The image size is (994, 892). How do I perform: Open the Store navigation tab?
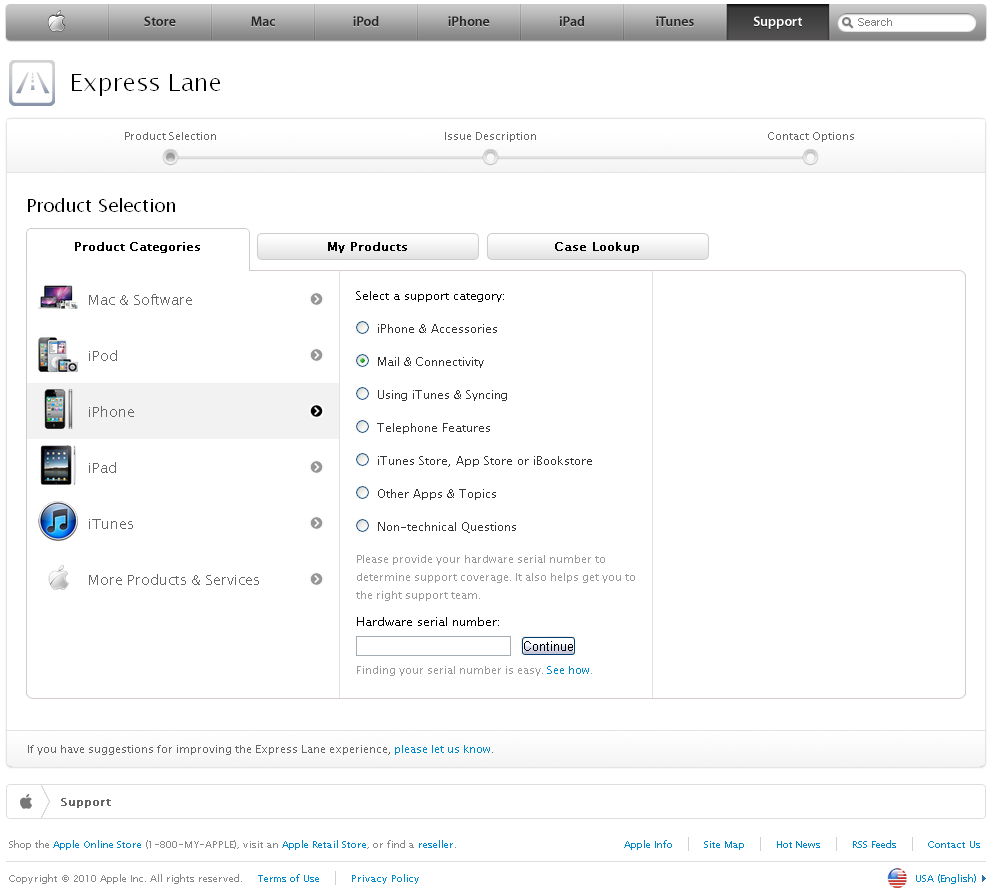coord(160,22)
